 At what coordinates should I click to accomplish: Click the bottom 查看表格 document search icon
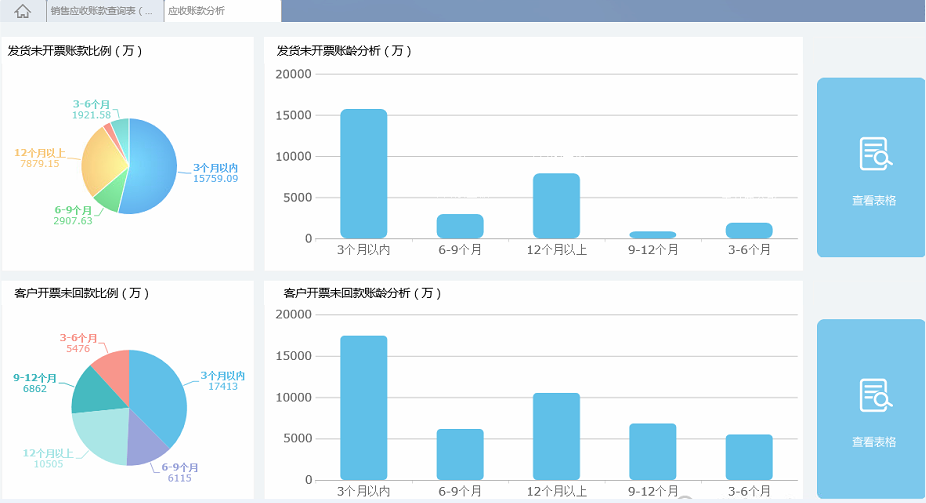pyautogui.click(x=874, y=395)
